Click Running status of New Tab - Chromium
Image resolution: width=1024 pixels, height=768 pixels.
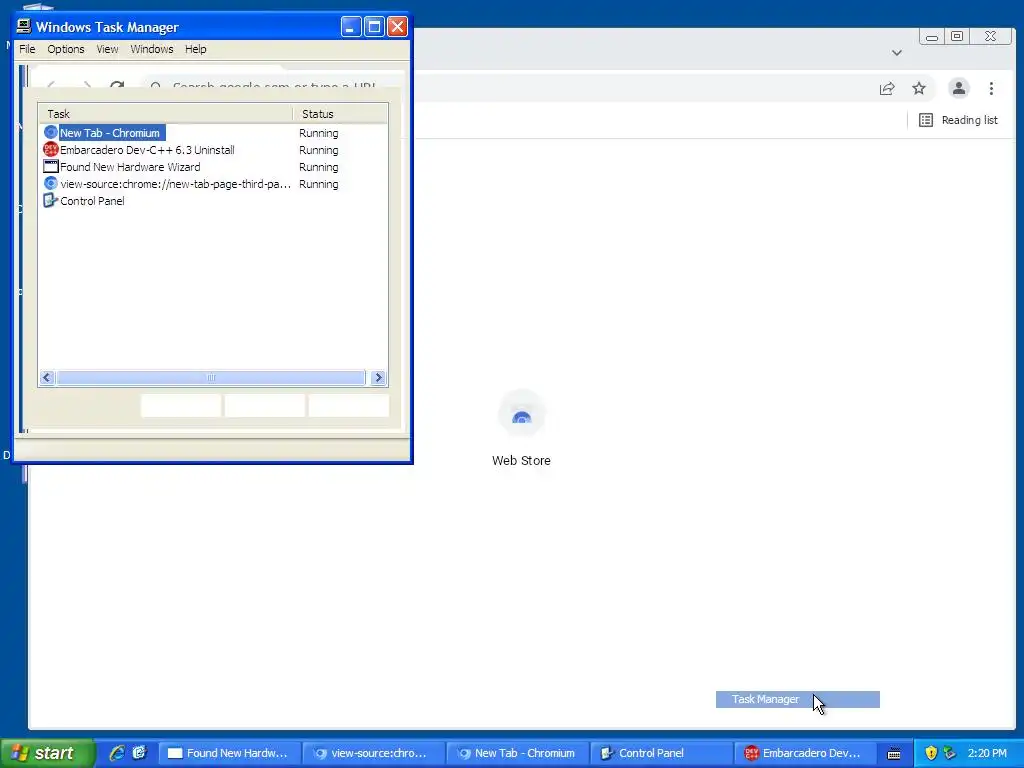(x=319, y=133)
